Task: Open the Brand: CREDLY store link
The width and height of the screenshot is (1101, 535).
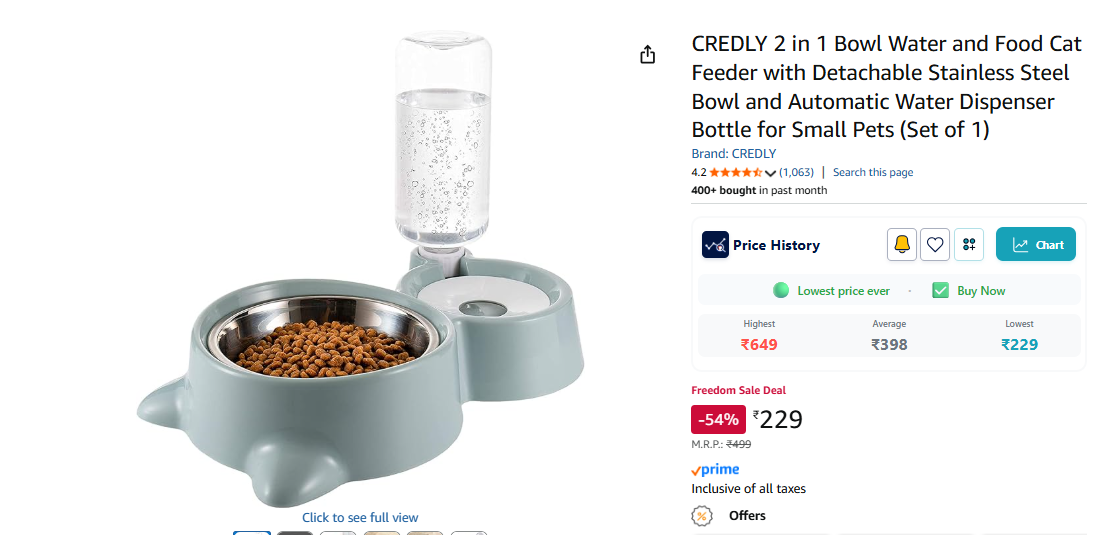Action: [x=734, y=154]
